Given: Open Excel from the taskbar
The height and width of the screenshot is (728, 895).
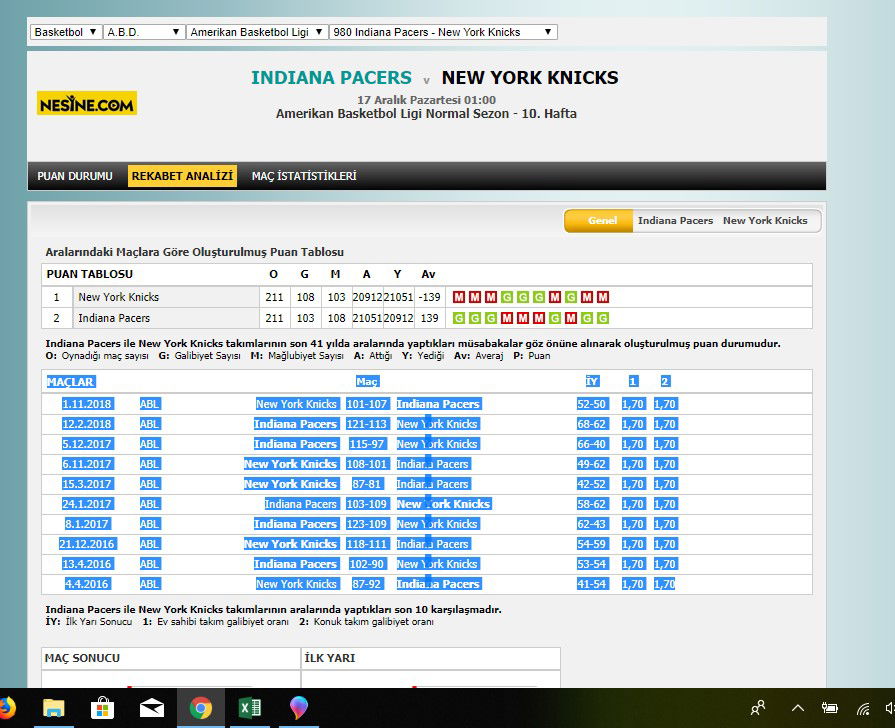Looking at the screenshot, I should pyautogui.click(x=249, y=709).
